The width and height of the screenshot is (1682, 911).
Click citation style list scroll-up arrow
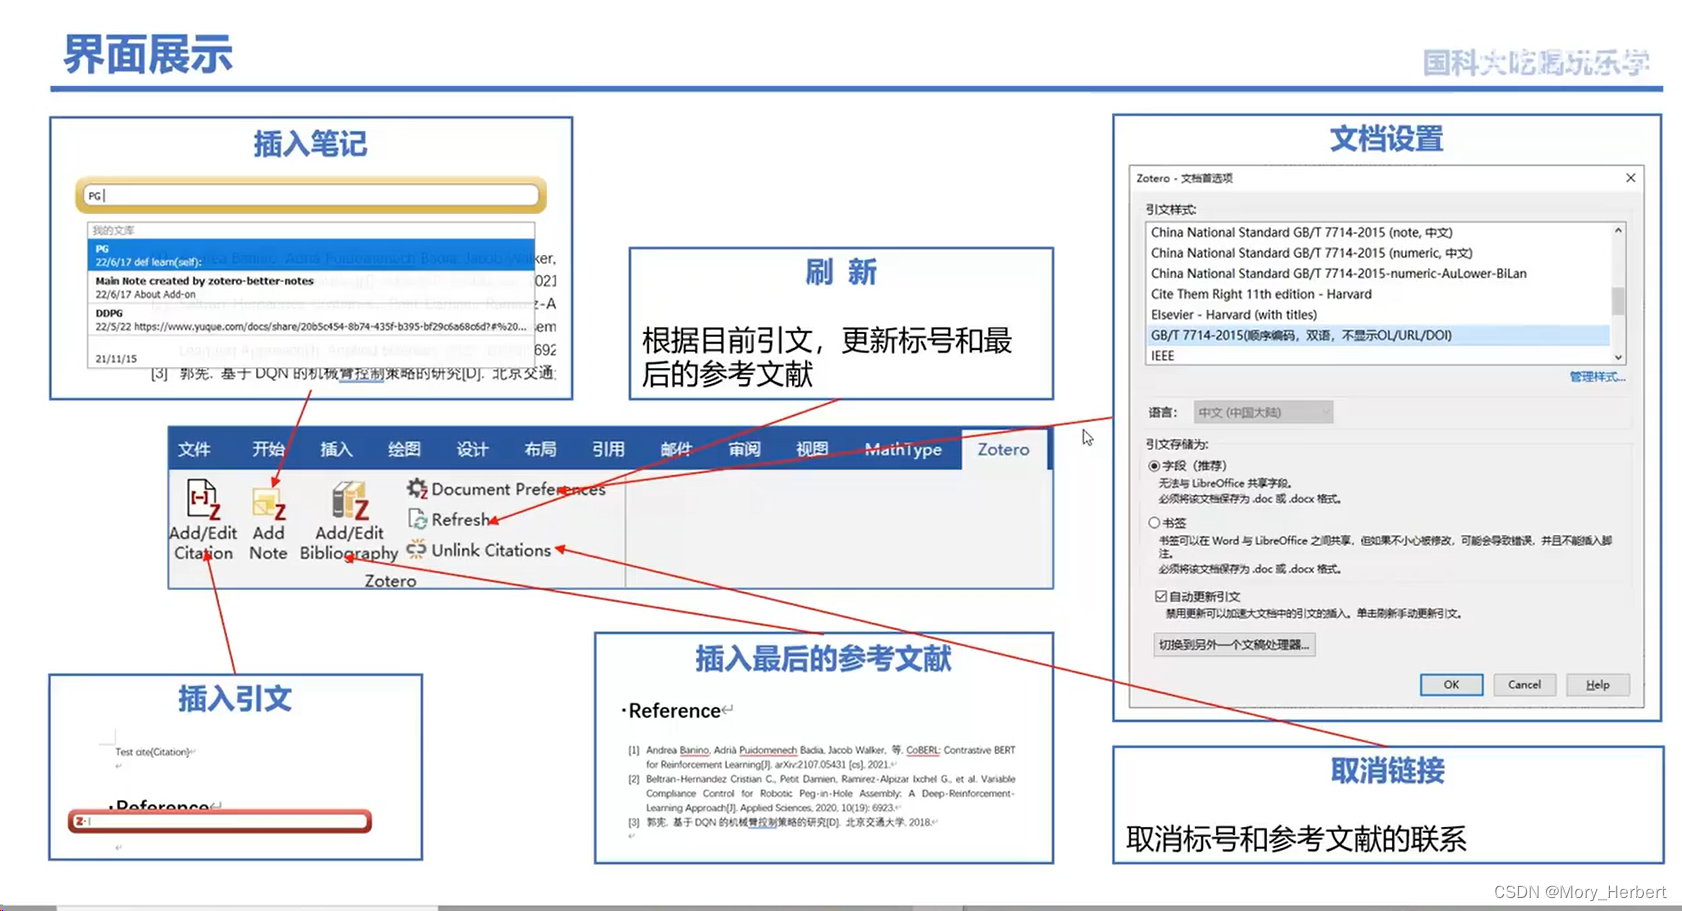(1618, 231)
